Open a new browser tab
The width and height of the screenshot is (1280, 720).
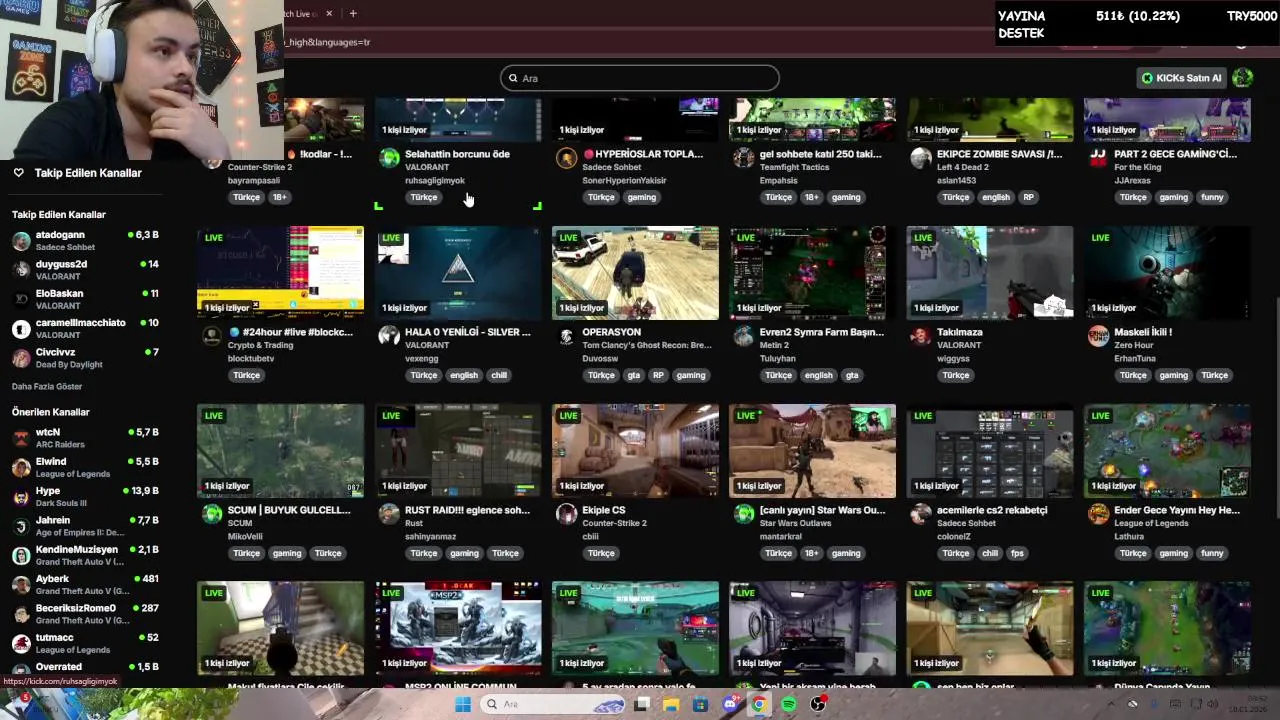pos(353,13)
